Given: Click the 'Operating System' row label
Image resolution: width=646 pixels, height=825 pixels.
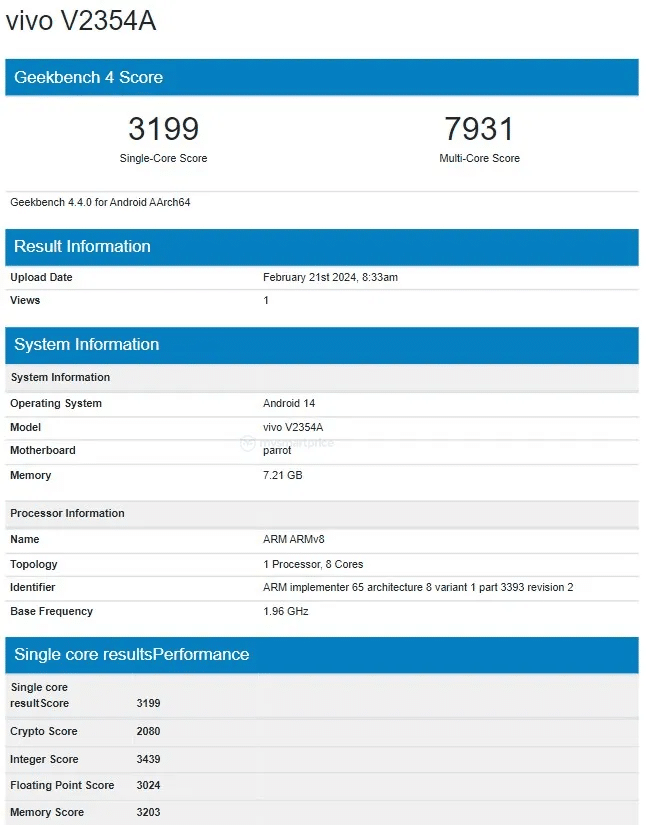Looking at the screenshot, I should (x=56, y=404).
